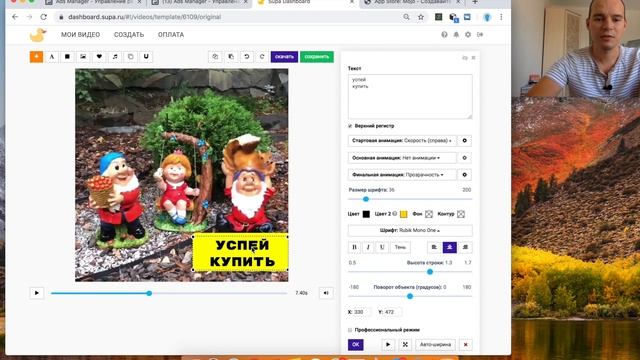Click the X coordinate field
Viewport: 640px width, 360px height.
point(361,312)
